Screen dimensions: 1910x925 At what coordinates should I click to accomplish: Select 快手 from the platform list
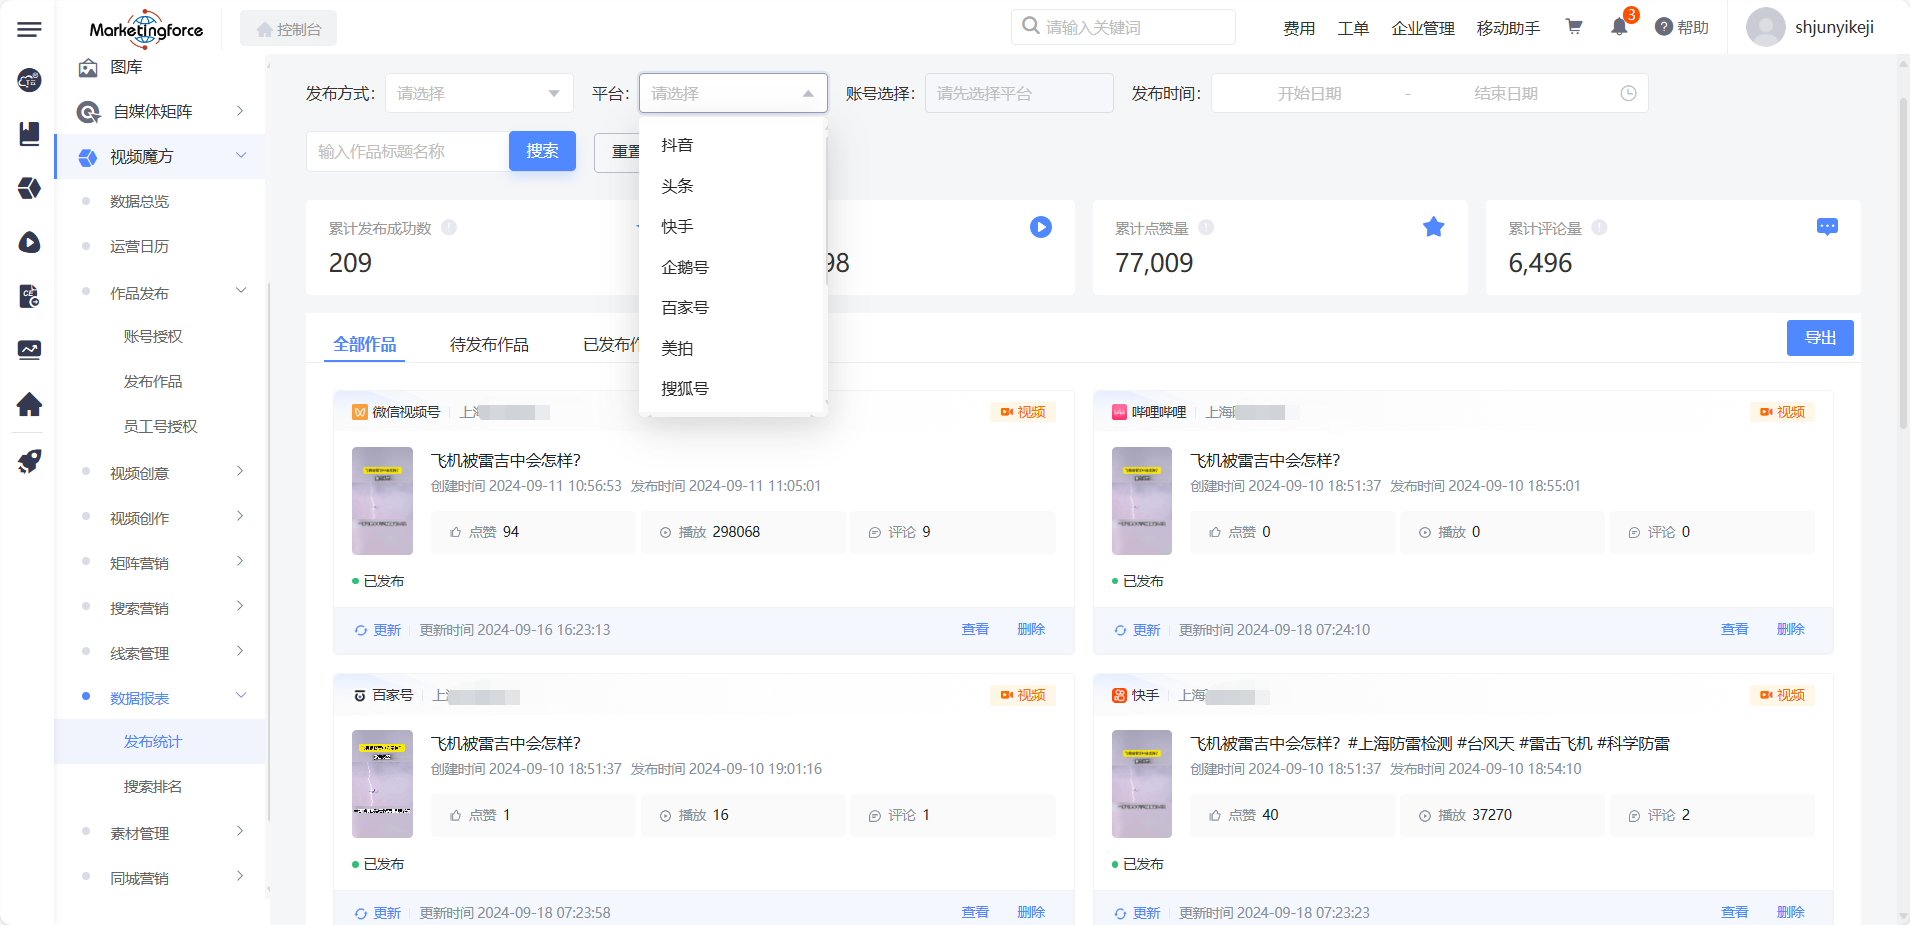click(x=677, y=227)
